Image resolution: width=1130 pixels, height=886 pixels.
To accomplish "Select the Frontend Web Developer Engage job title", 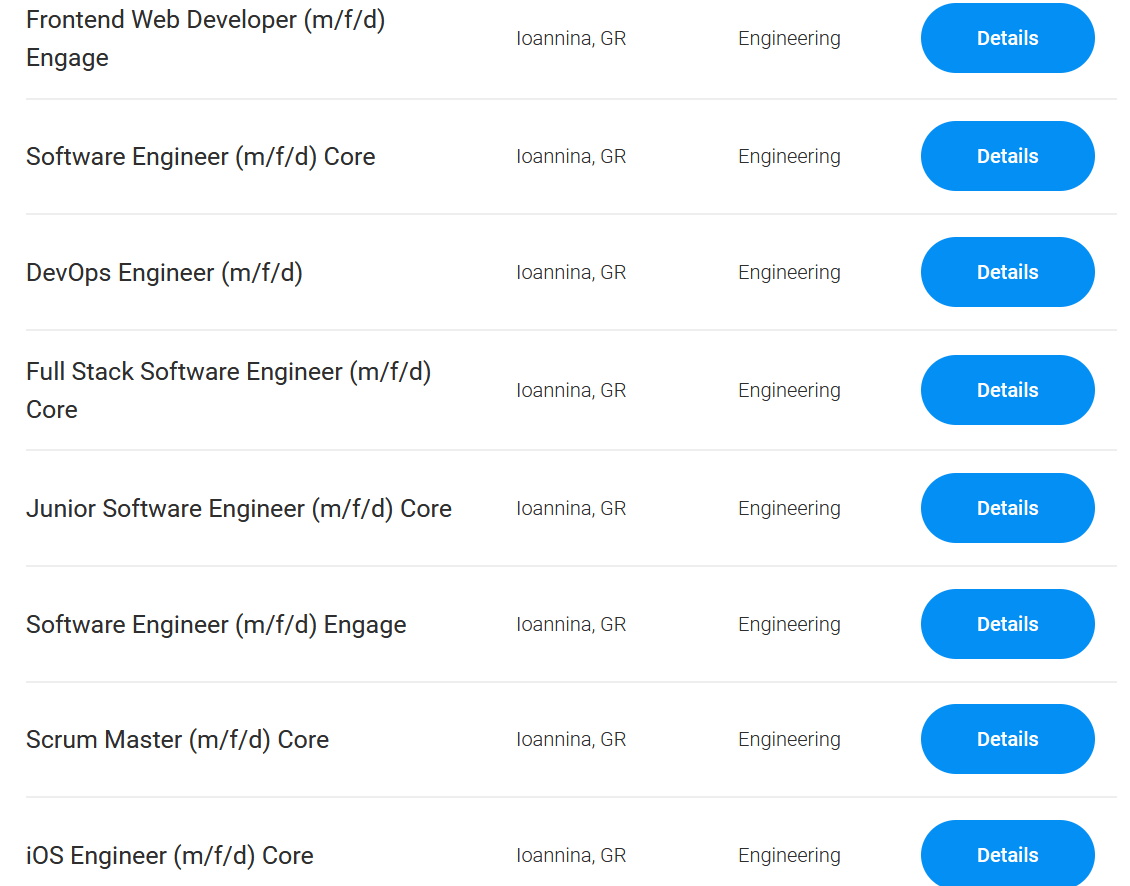I will [x=205, y=38].
